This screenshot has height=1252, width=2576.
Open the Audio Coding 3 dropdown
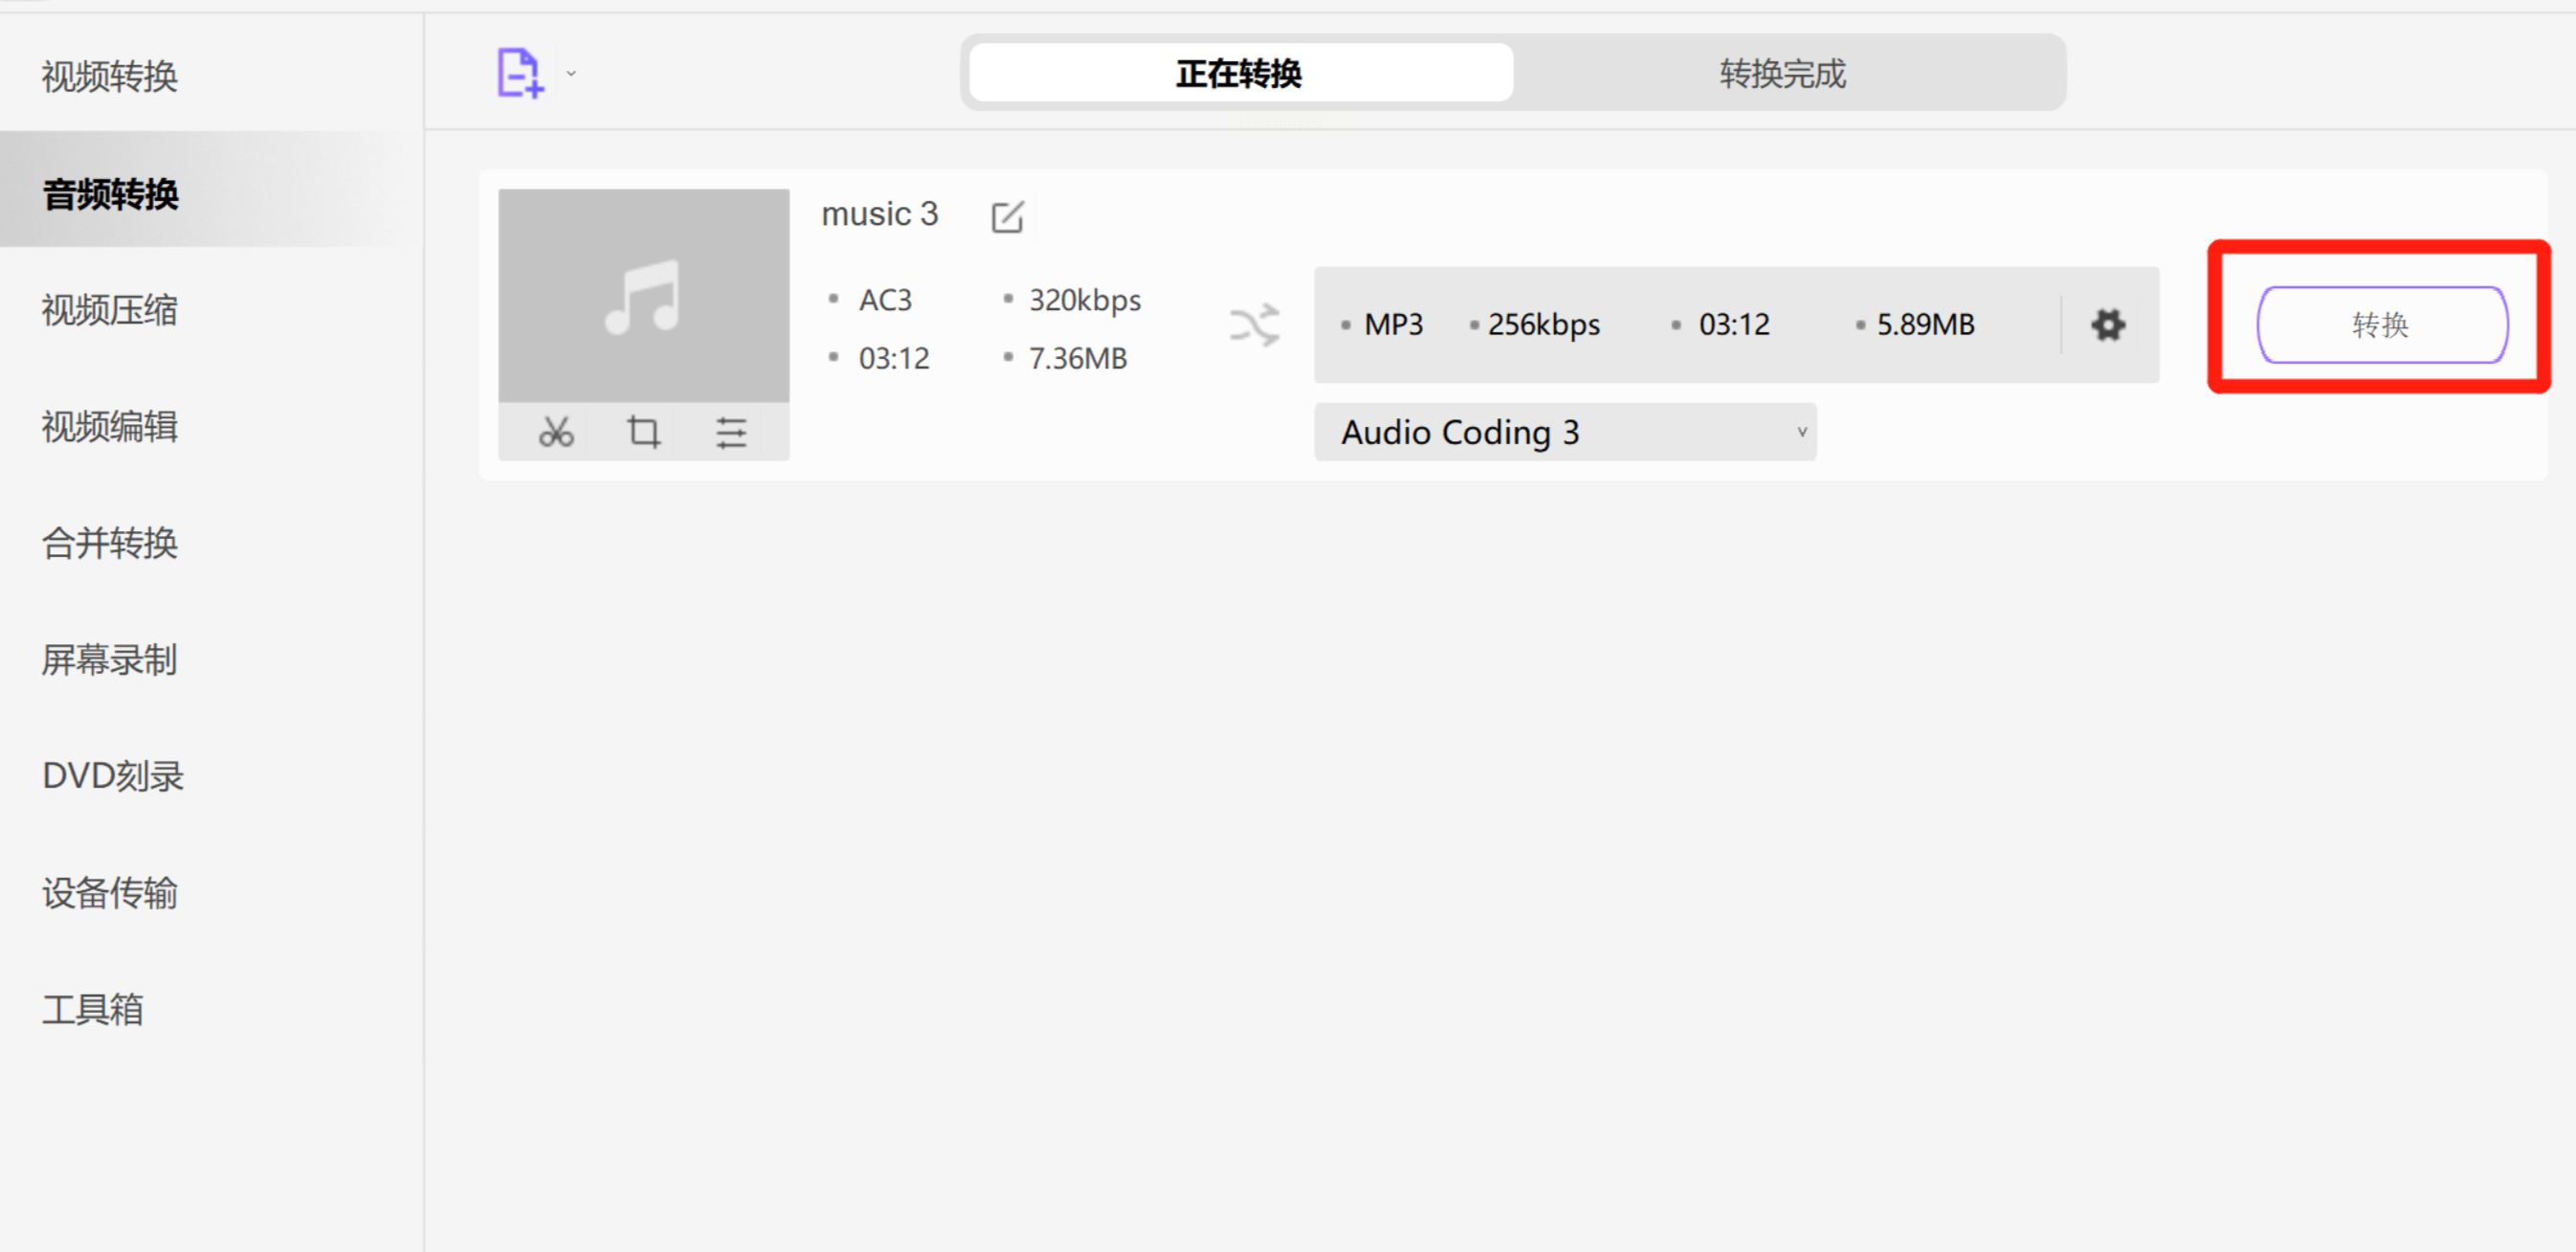coord(1564,432)
